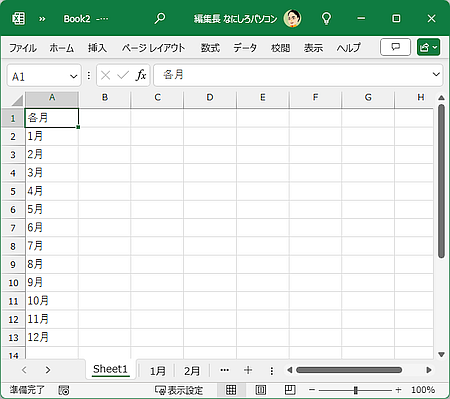
Task: Click the Excel app icon in title bar
Action: (18, 19)
